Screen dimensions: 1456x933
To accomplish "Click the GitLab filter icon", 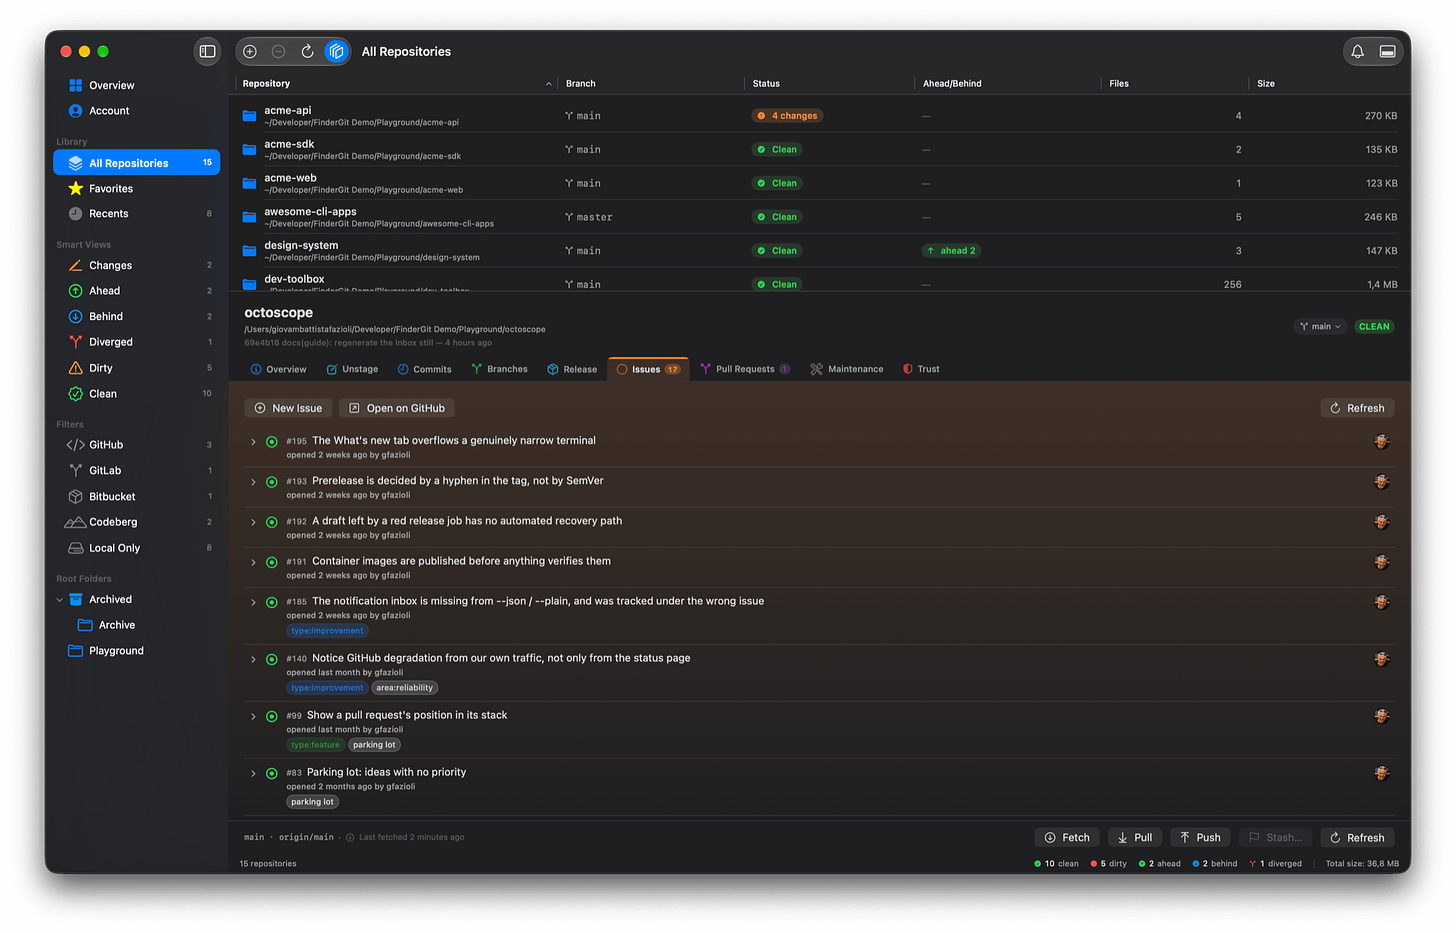I will (x=75, y=470).
